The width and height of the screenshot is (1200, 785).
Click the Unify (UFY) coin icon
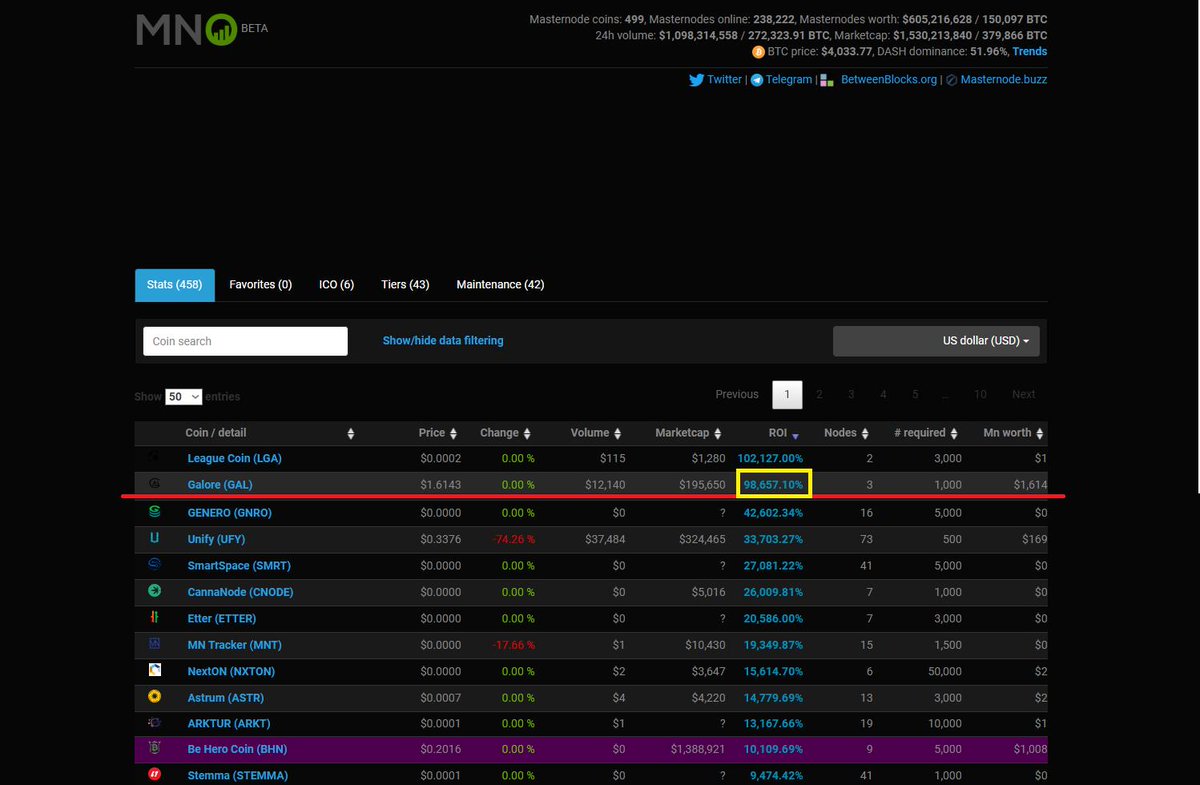point(155,538)
